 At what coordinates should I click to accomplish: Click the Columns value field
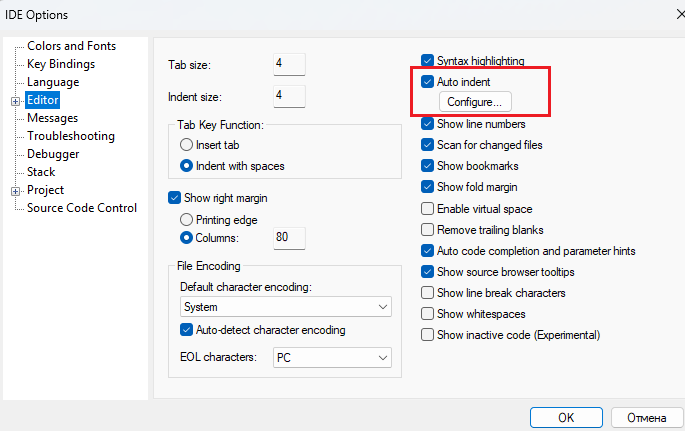click(x=288, y=238)
